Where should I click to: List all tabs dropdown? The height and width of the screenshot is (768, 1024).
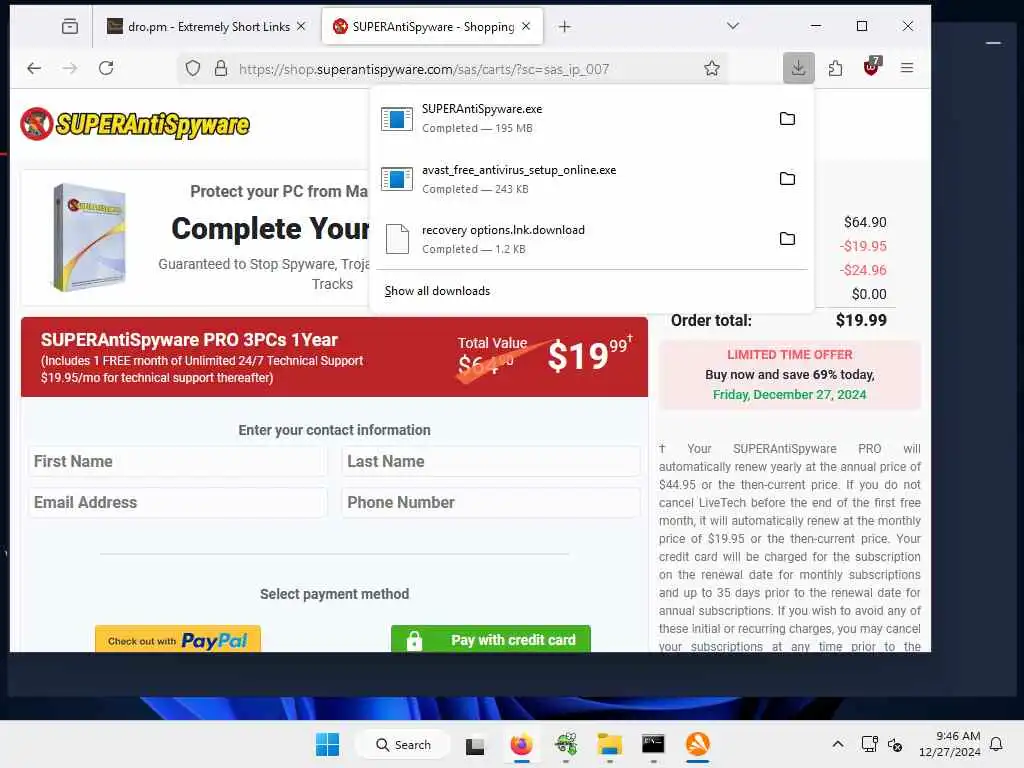[733, 25]
